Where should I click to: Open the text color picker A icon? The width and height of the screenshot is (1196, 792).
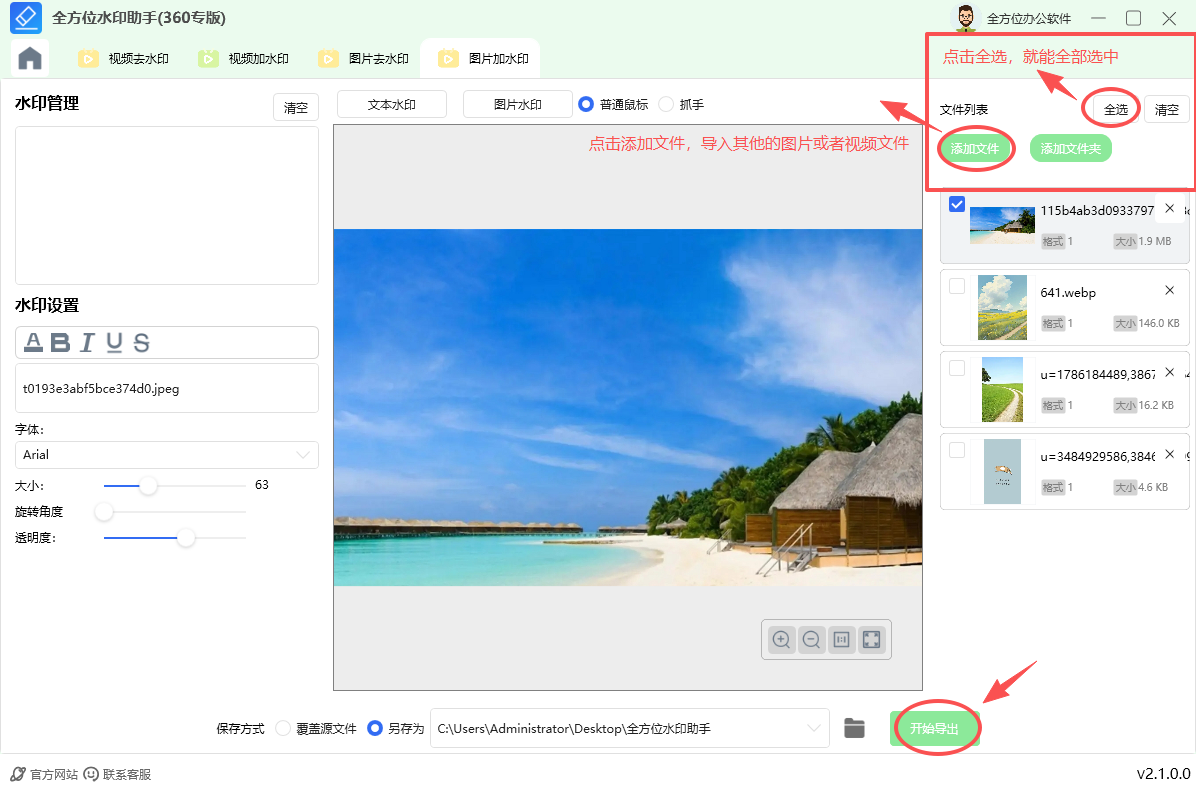click(35, 342)
